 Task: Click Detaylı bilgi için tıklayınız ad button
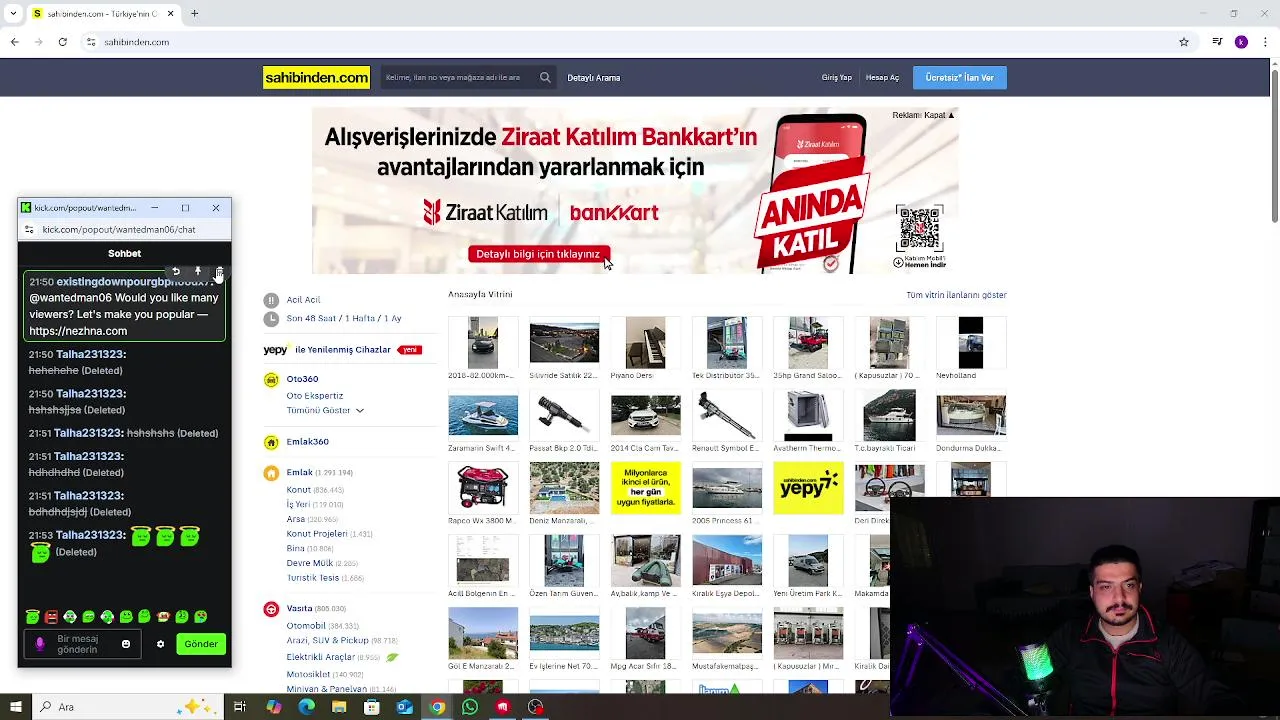(538, 254)
